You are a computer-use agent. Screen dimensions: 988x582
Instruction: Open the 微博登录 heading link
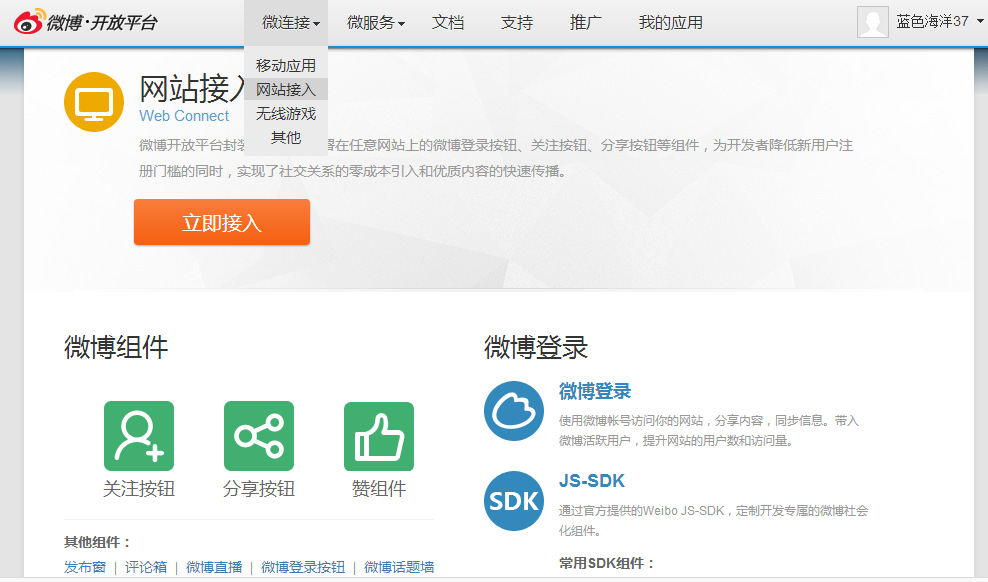point(594,391)
